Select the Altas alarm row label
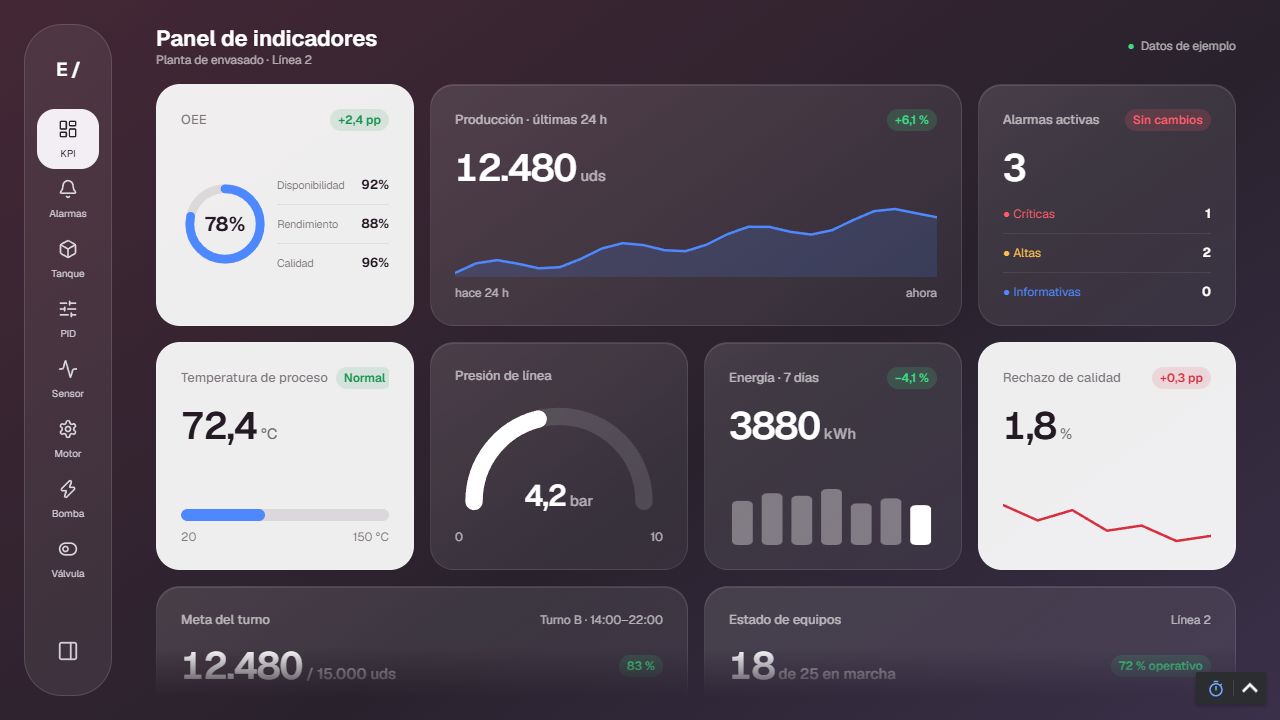1280x720 pixels. [1022, 253]
